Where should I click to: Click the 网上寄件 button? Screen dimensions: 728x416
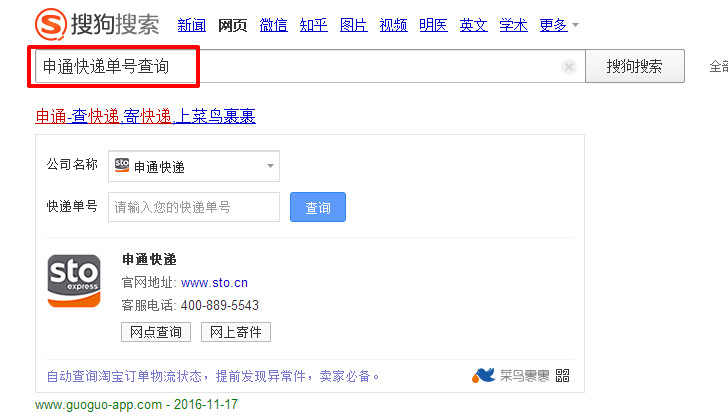point(236,332)
